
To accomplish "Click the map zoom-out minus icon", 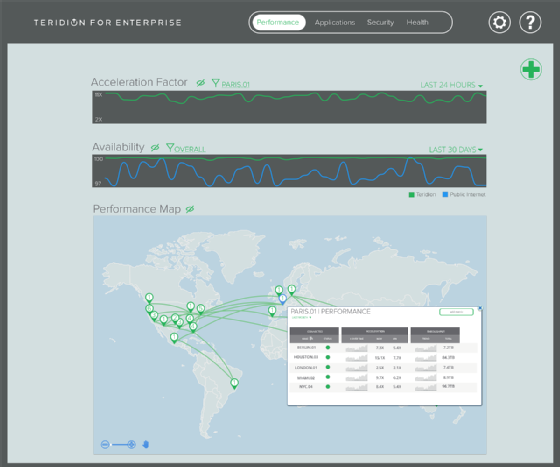I will pyautogui.click(x=105, y=445).
